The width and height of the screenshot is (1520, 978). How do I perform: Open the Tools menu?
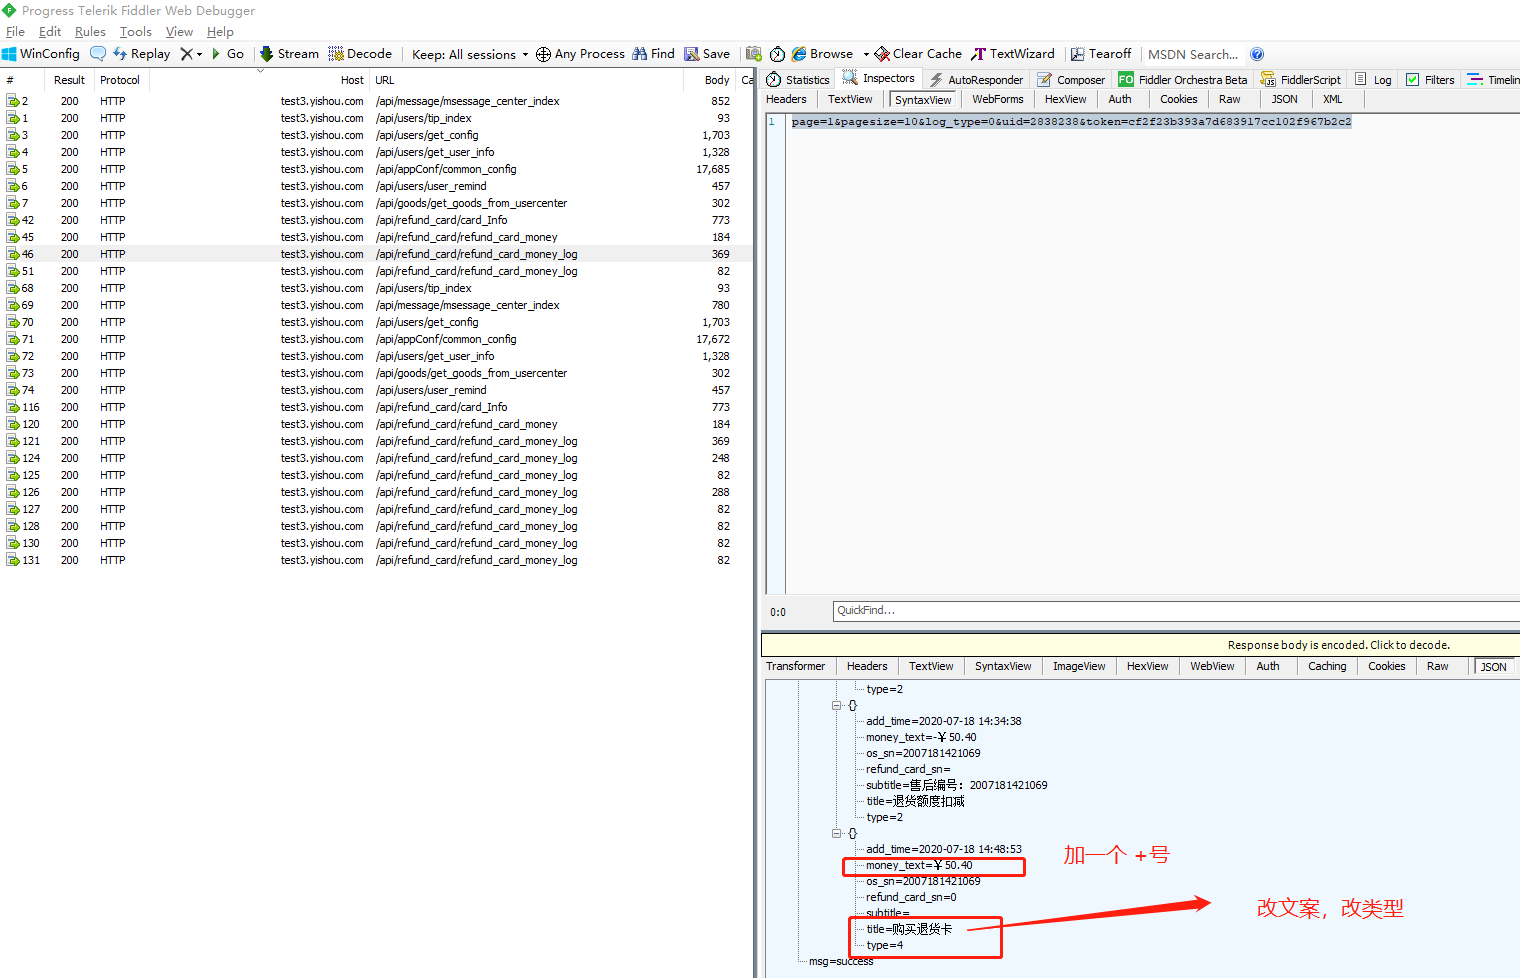(x=136, y=32)
